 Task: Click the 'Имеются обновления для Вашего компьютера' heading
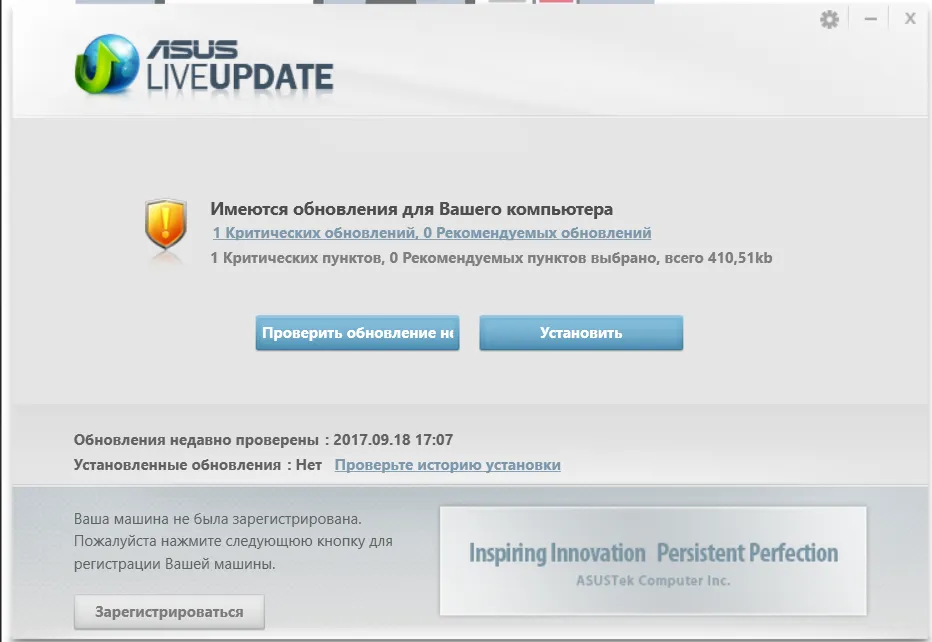point(411,209)
